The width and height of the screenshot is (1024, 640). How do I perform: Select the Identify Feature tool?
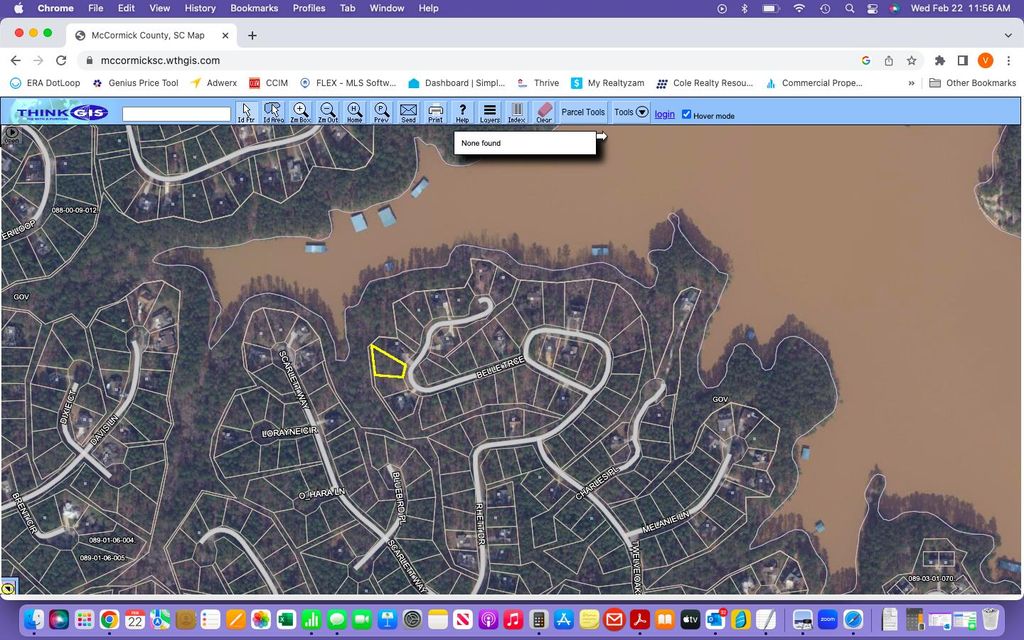pyautogui.click(x=246, y=112)
